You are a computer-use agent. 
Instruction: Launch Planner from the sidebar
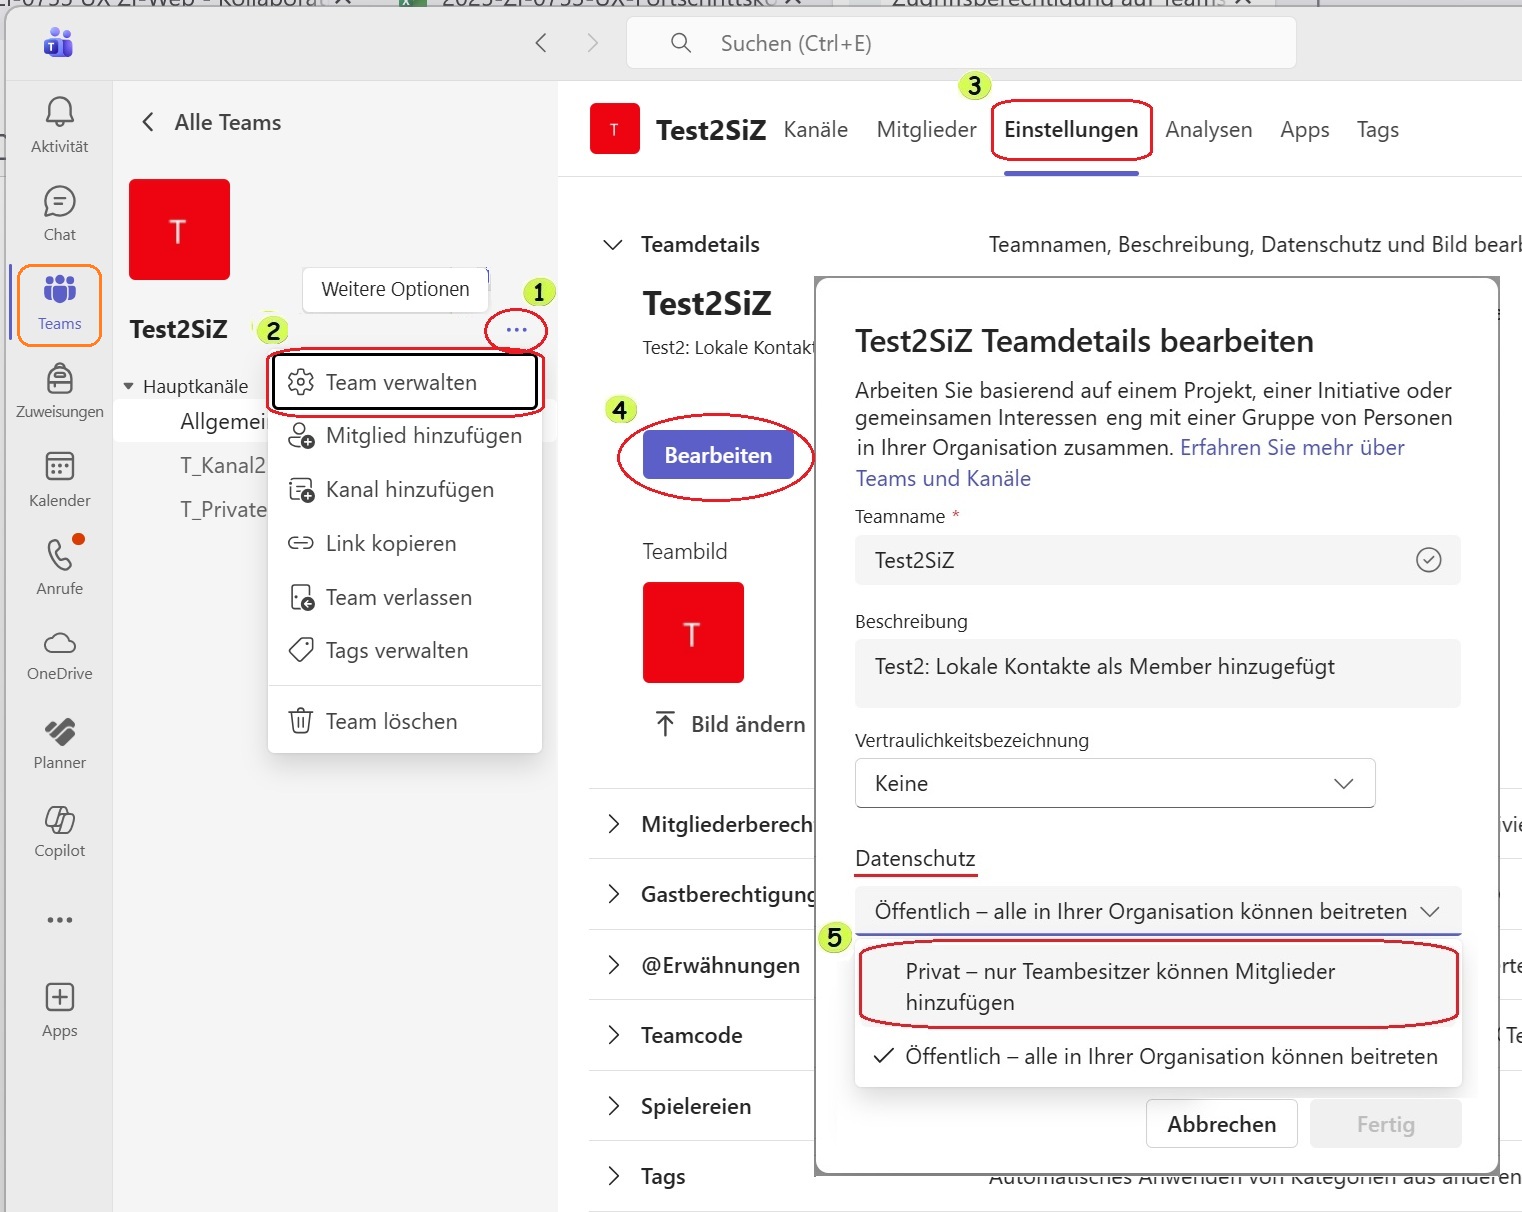click(x=59, y=732)
